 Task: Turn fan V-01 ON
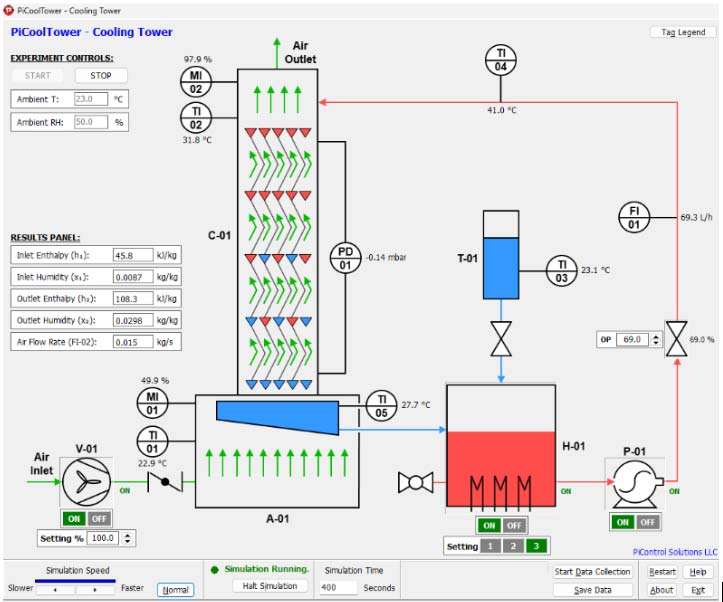(74, 519)
